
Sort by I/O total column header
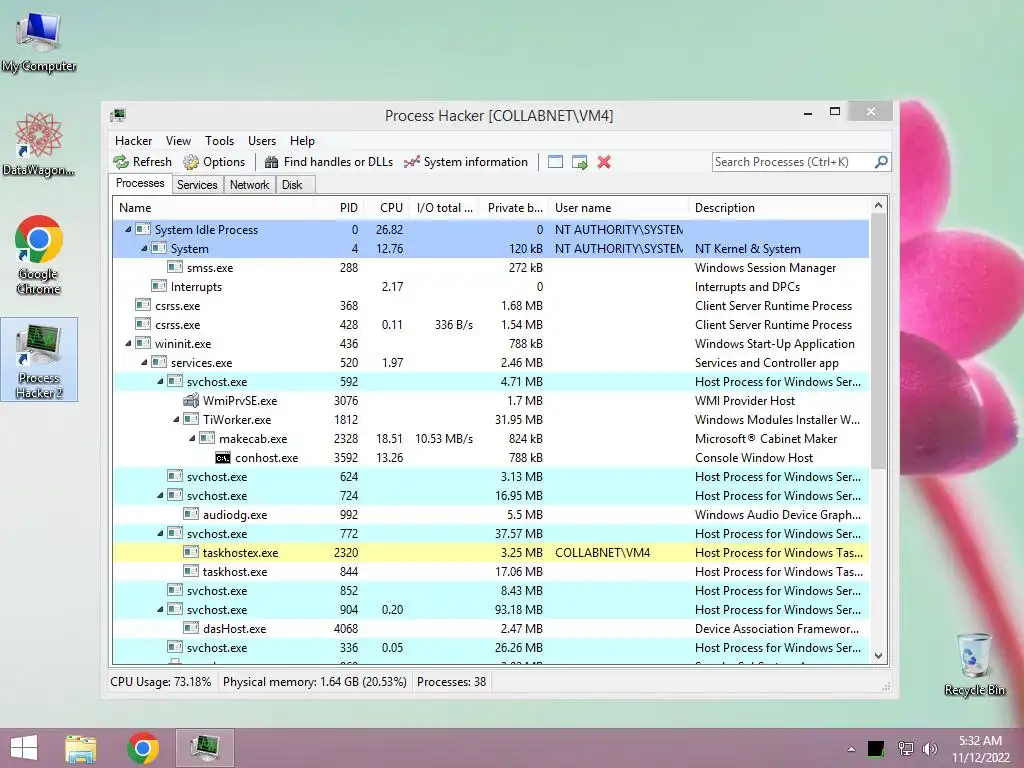[444, 208]
